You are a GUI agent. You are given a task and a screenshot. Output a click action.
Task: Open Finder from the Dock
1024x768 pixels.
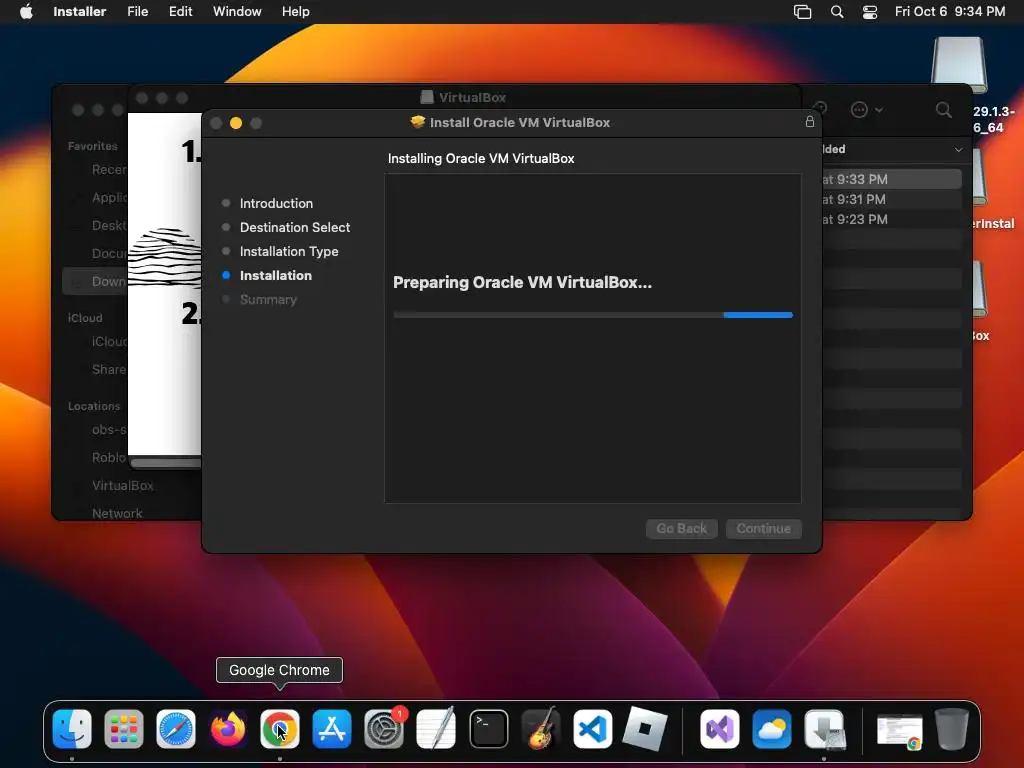click(72, 729)
